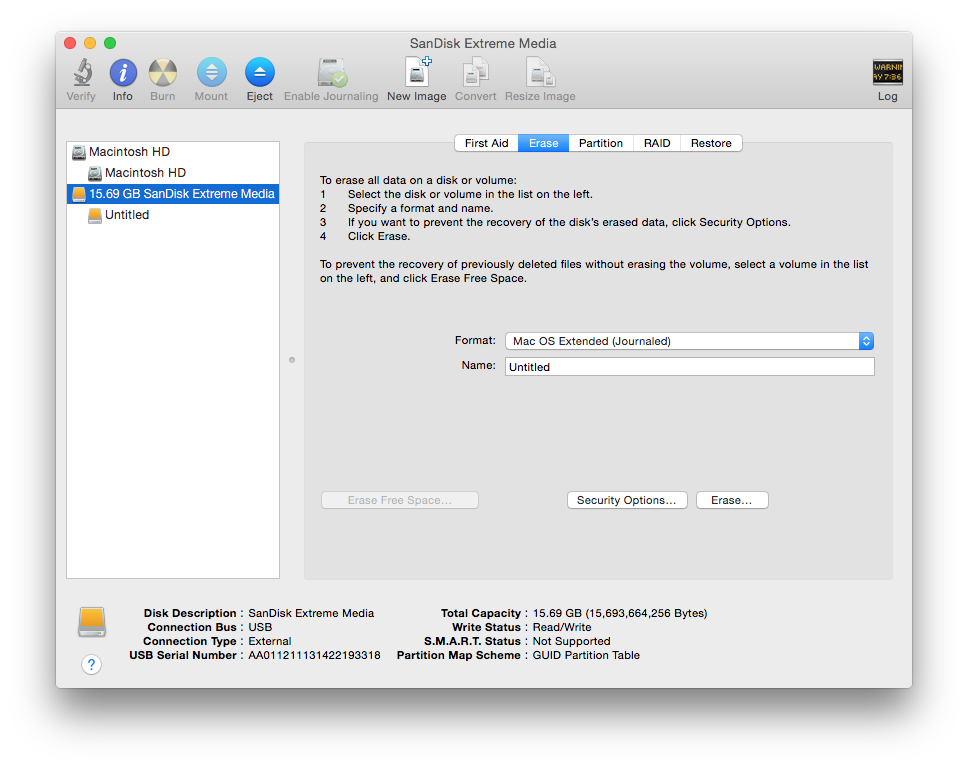This screenshot has width=968, height=768.
Task: Select the Macintosh HD parent disk
Action: pos(173,152)
